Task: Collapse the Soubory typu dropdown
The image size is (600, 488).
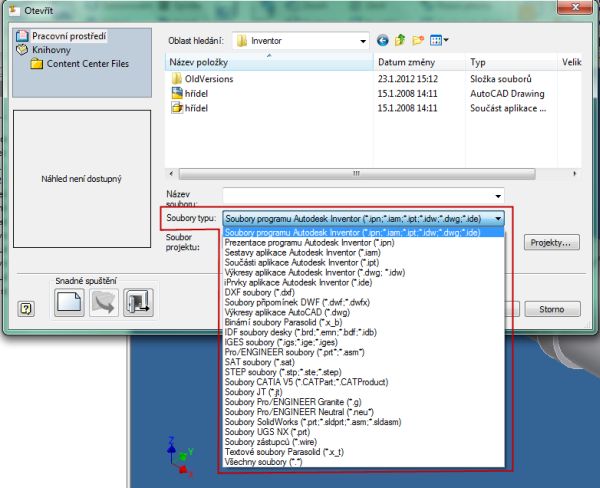Action: tap(498, 216)
